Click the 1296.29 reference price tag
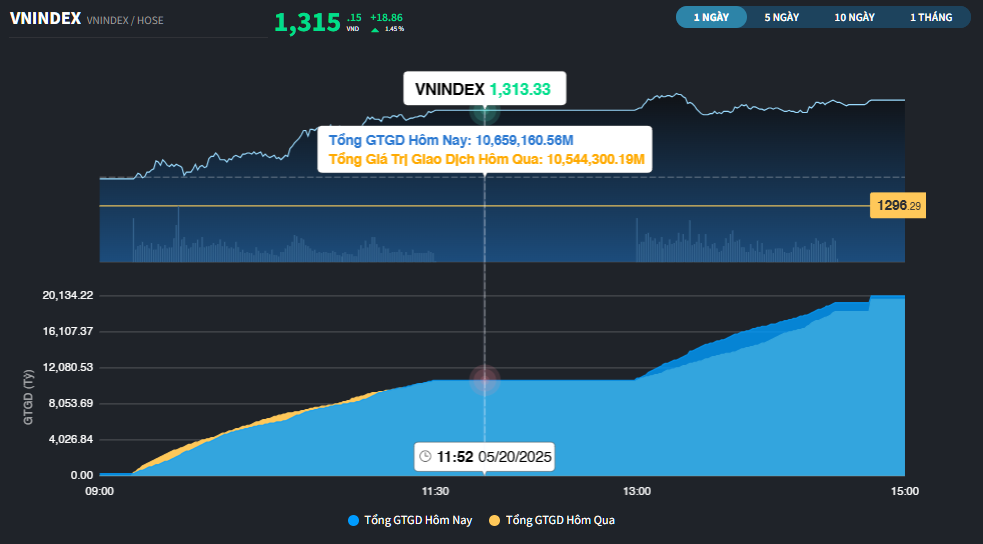Viewport: 983px width, 544px height. (x=898, y=206)
